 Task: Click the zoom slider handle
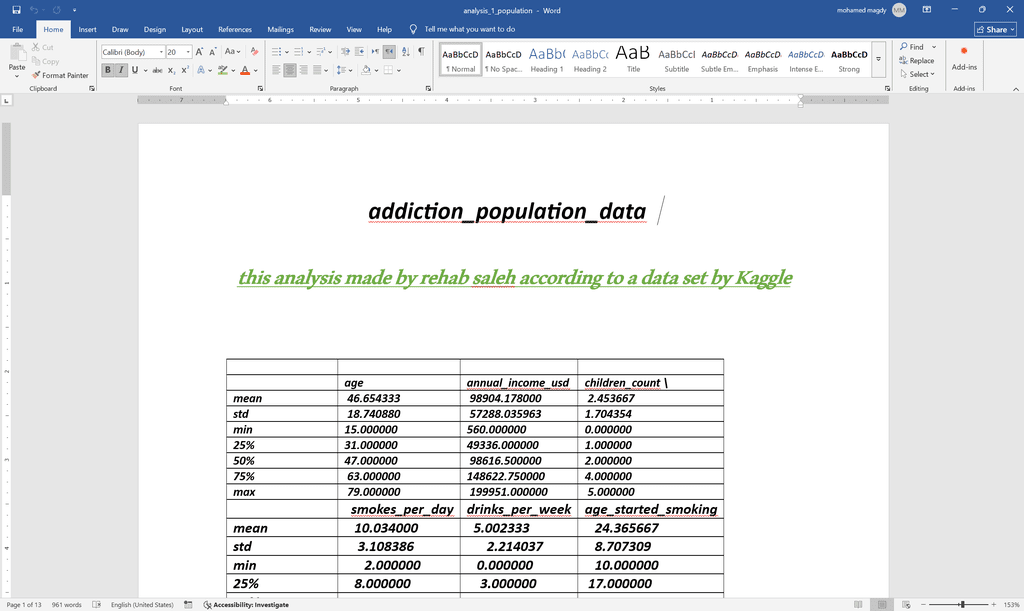point(963,605)
